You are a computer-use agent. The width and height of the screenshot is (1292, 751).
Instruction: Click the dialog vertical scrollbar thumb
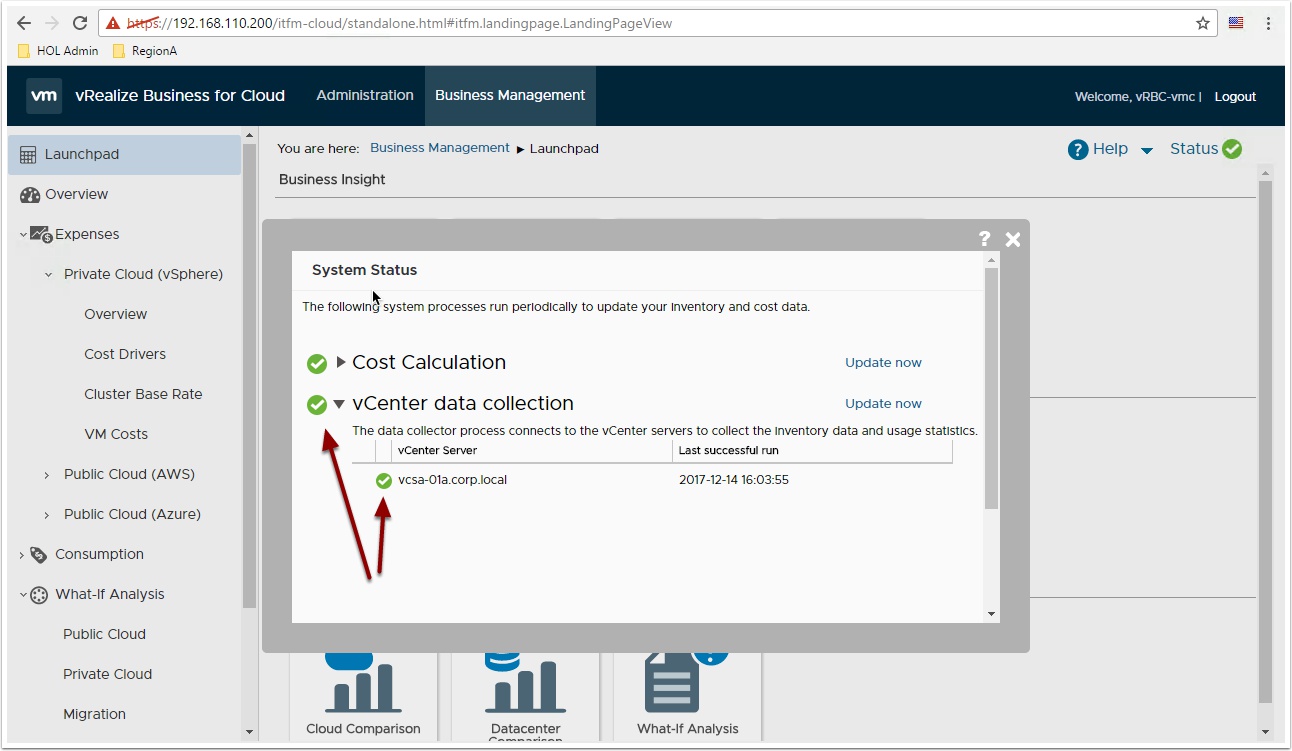coord(991,389)
